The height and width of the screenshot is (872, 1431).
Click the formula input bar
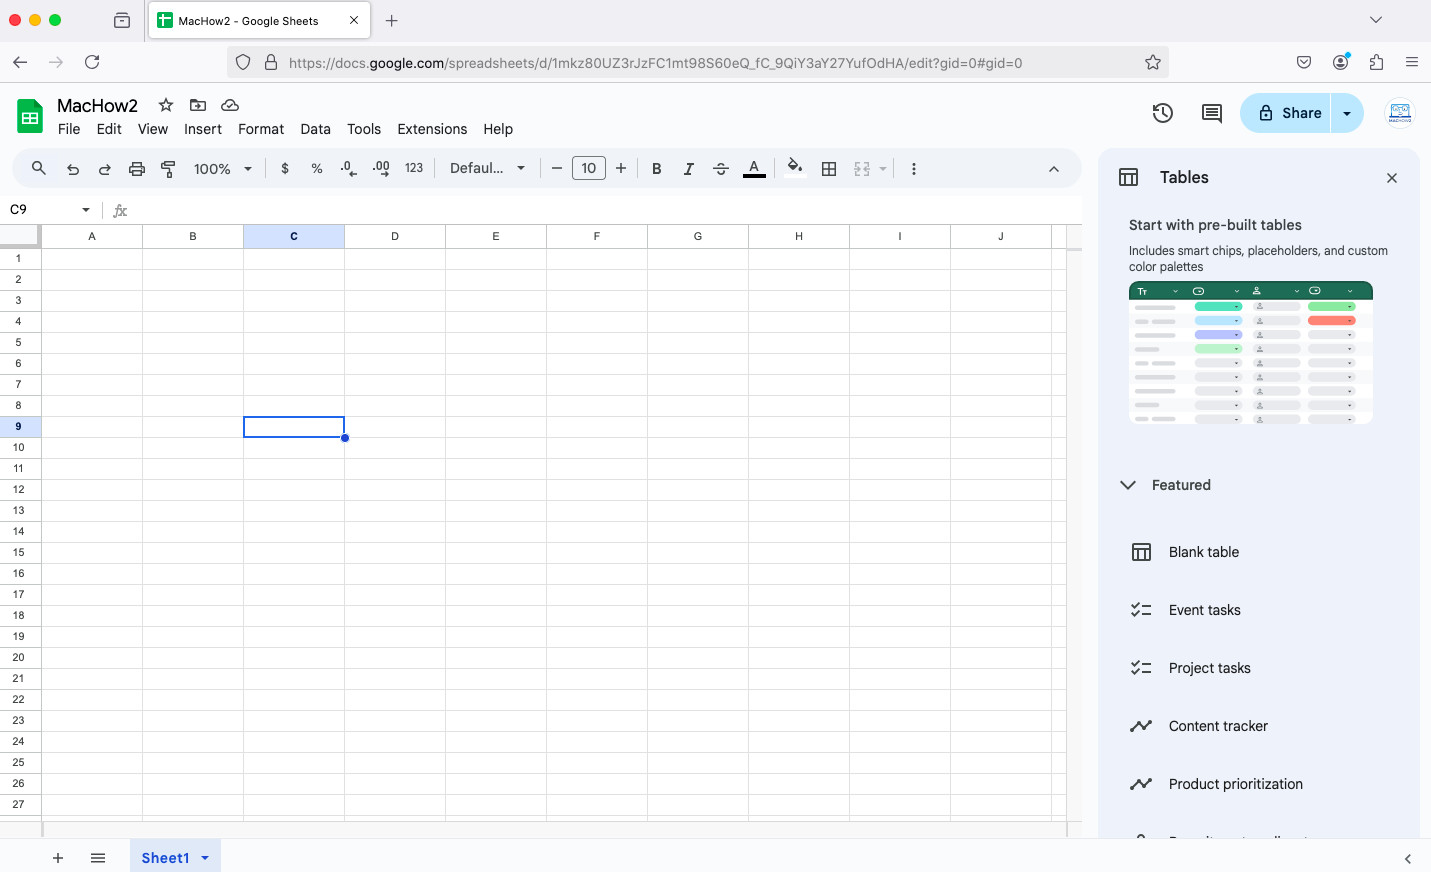click(400, 210)
